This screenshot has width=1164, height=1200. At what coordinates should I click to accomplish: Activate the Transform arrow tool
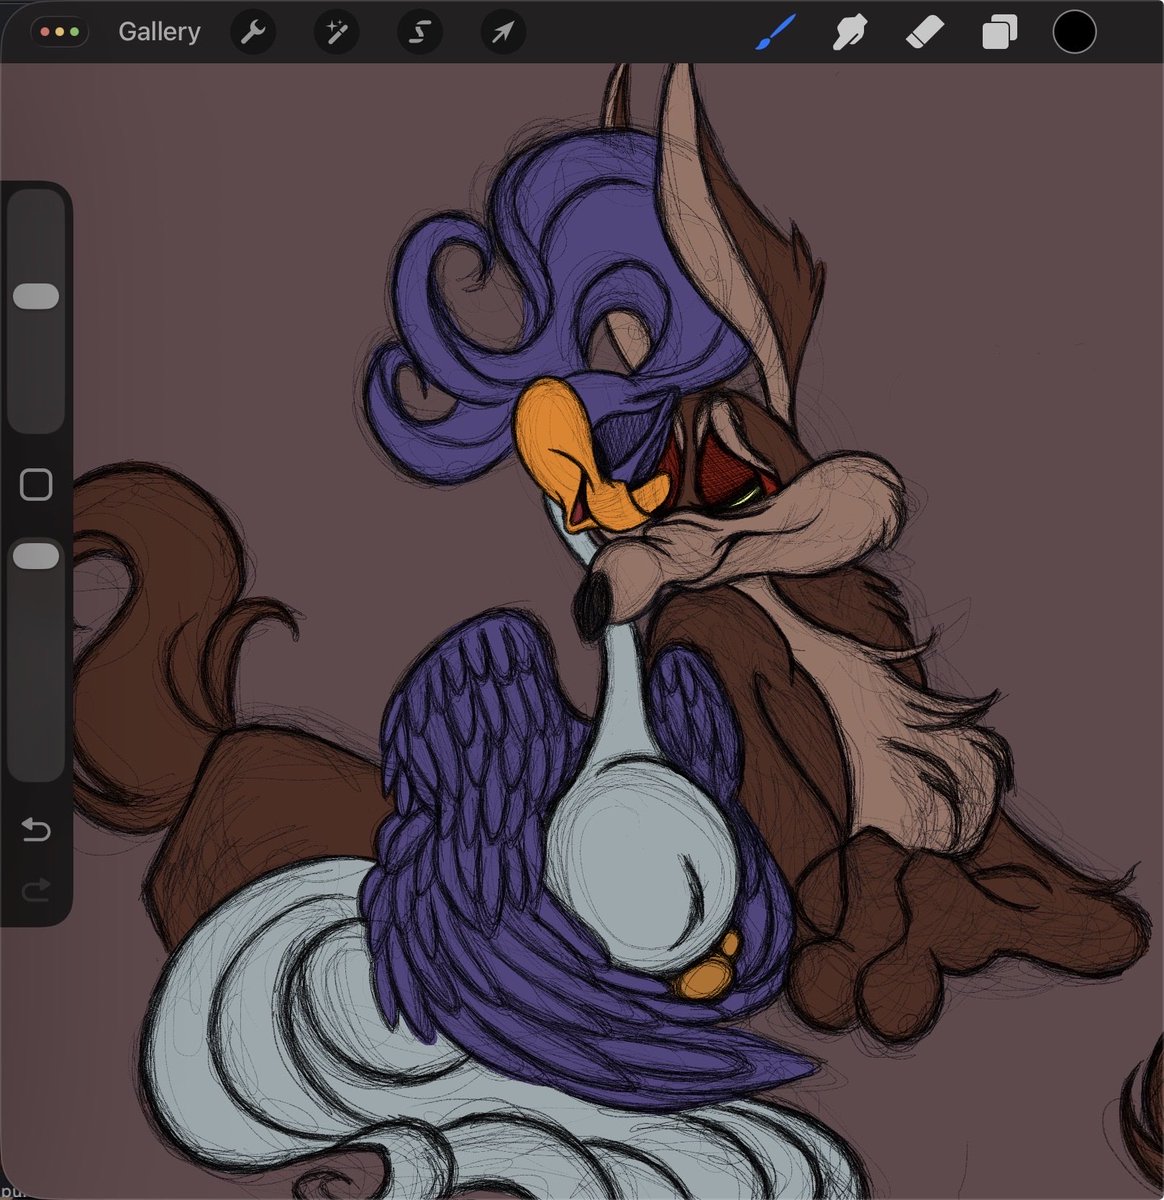click(503, 33)
